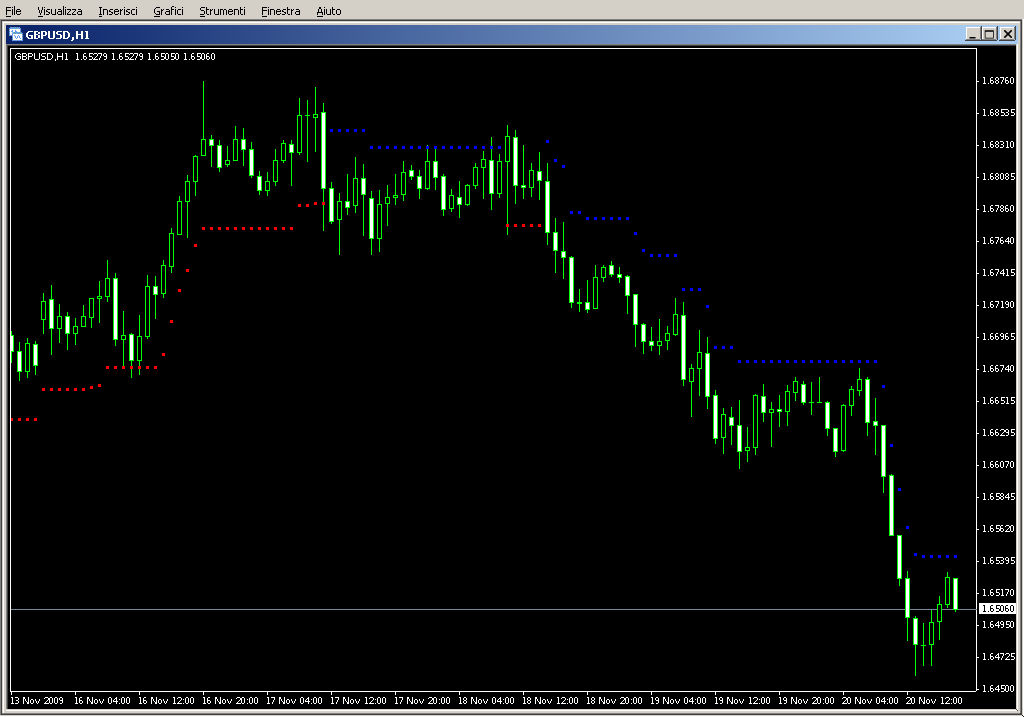Open the Grafici menu
The width and height of the screenshot is (1024, 717).
[x=168, y=11]
